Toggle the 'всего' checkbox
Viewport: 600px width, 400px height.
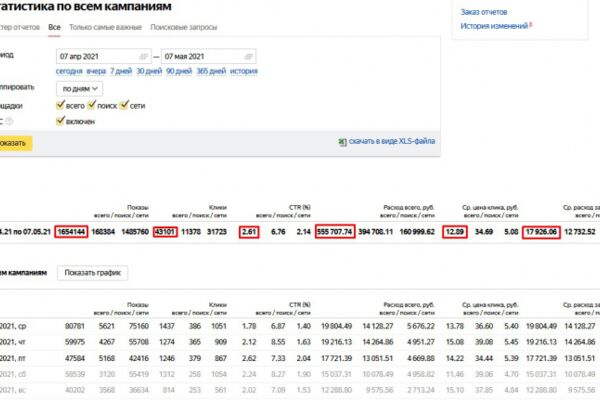click(60, 105)
